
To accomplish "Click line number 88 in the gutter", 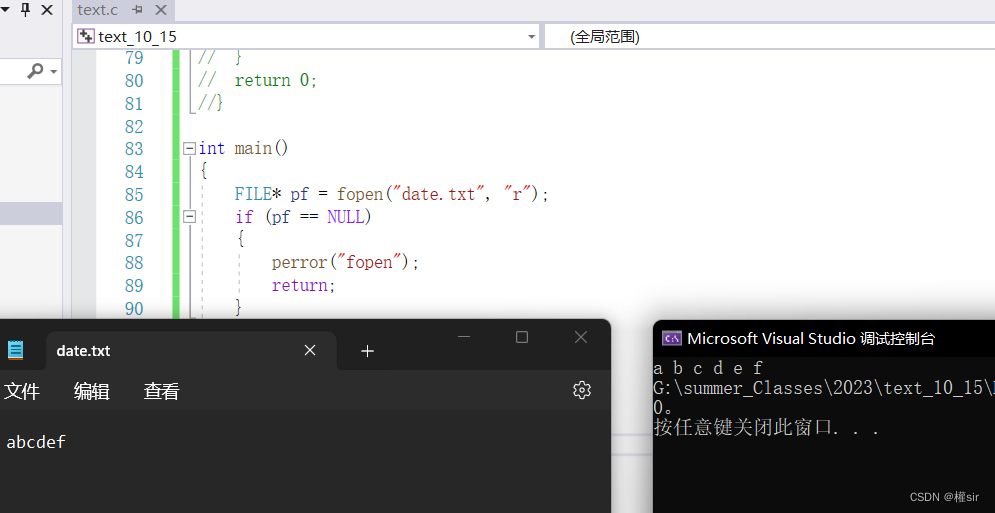I will pos(134,263).
